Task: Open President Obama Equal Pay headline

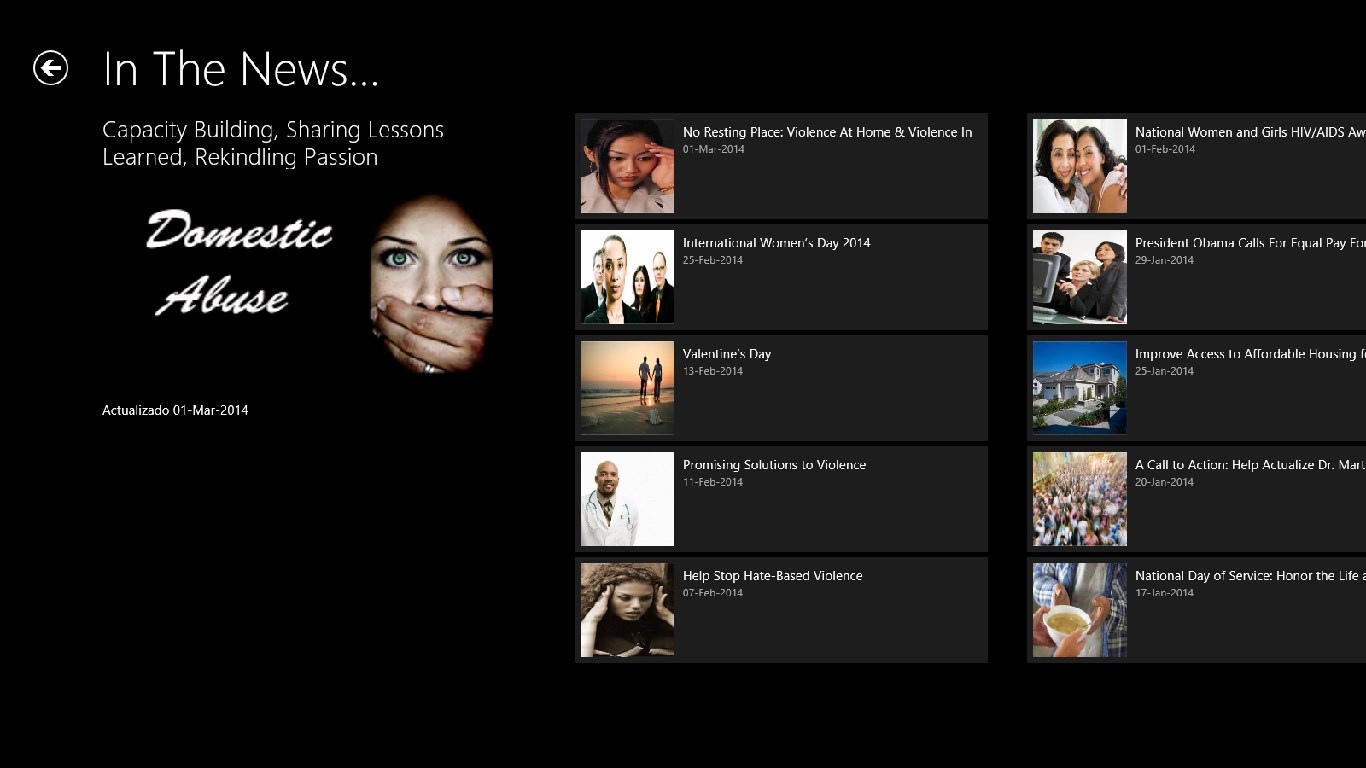Action: [x=1249, y=243]
